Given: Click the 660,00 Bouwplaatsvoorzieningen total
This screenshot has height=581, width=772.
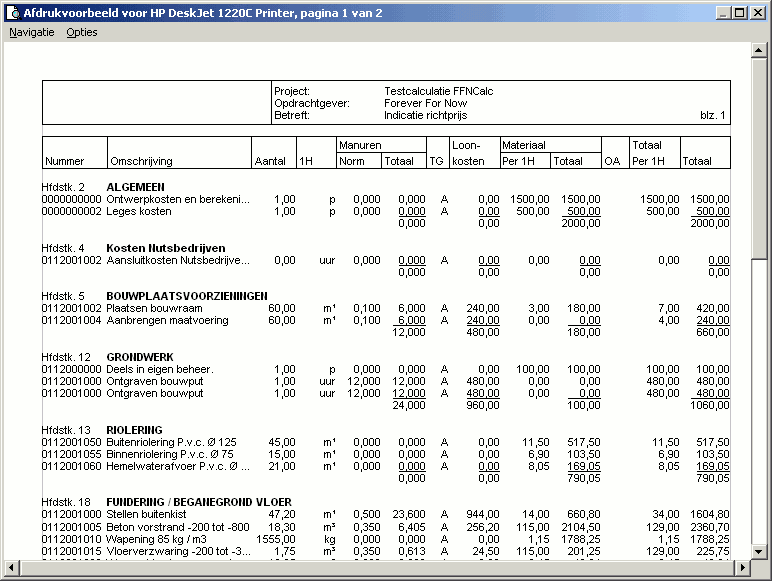Looking at the screenshot, I should pos(712,332).
